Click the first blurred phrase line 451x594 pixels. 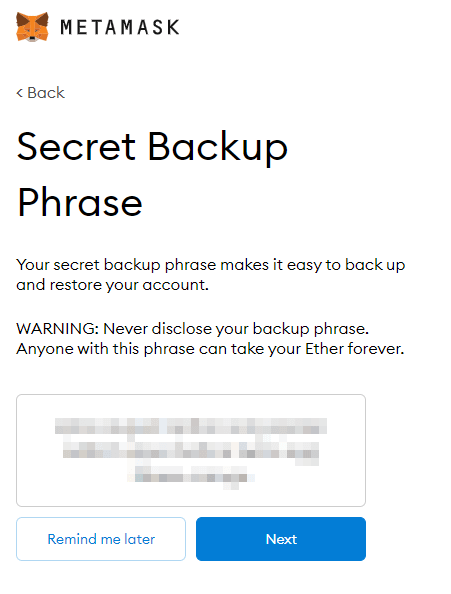[x=191, y=426]
